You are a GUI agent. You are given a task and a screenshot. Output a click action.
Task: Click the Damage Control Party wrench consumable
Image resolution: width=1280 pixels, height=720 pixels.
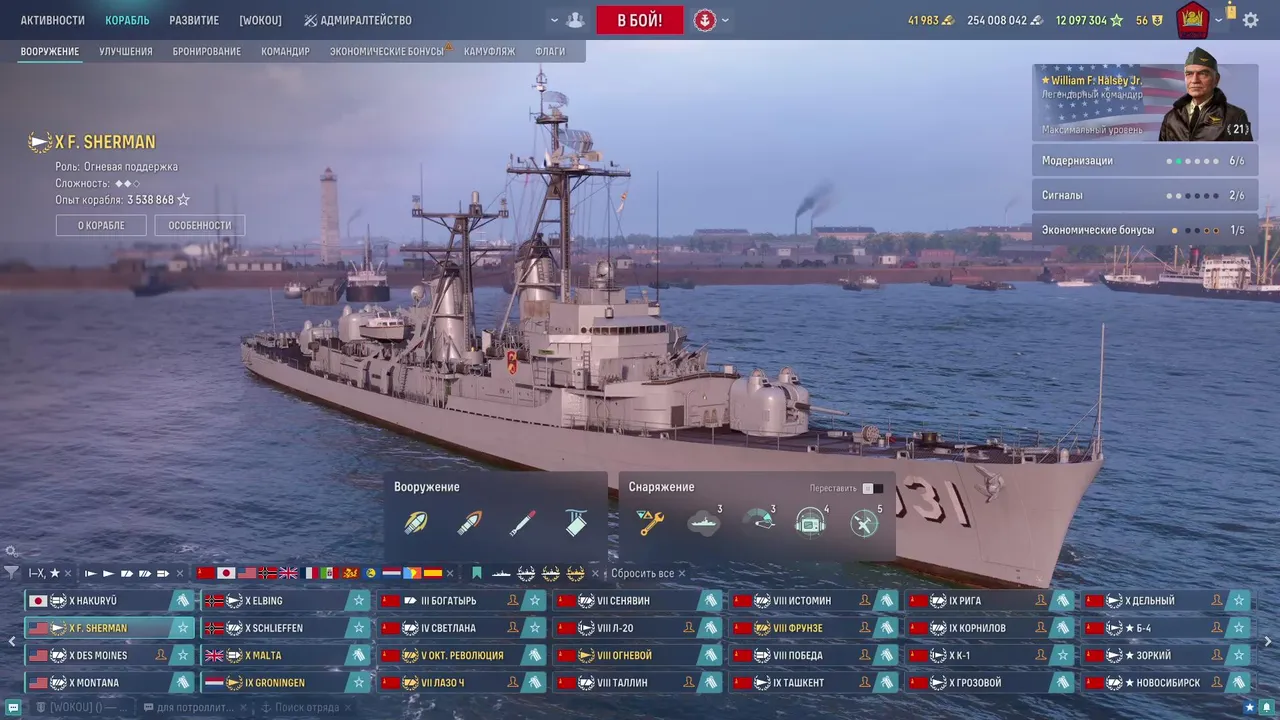coord(651,522)
